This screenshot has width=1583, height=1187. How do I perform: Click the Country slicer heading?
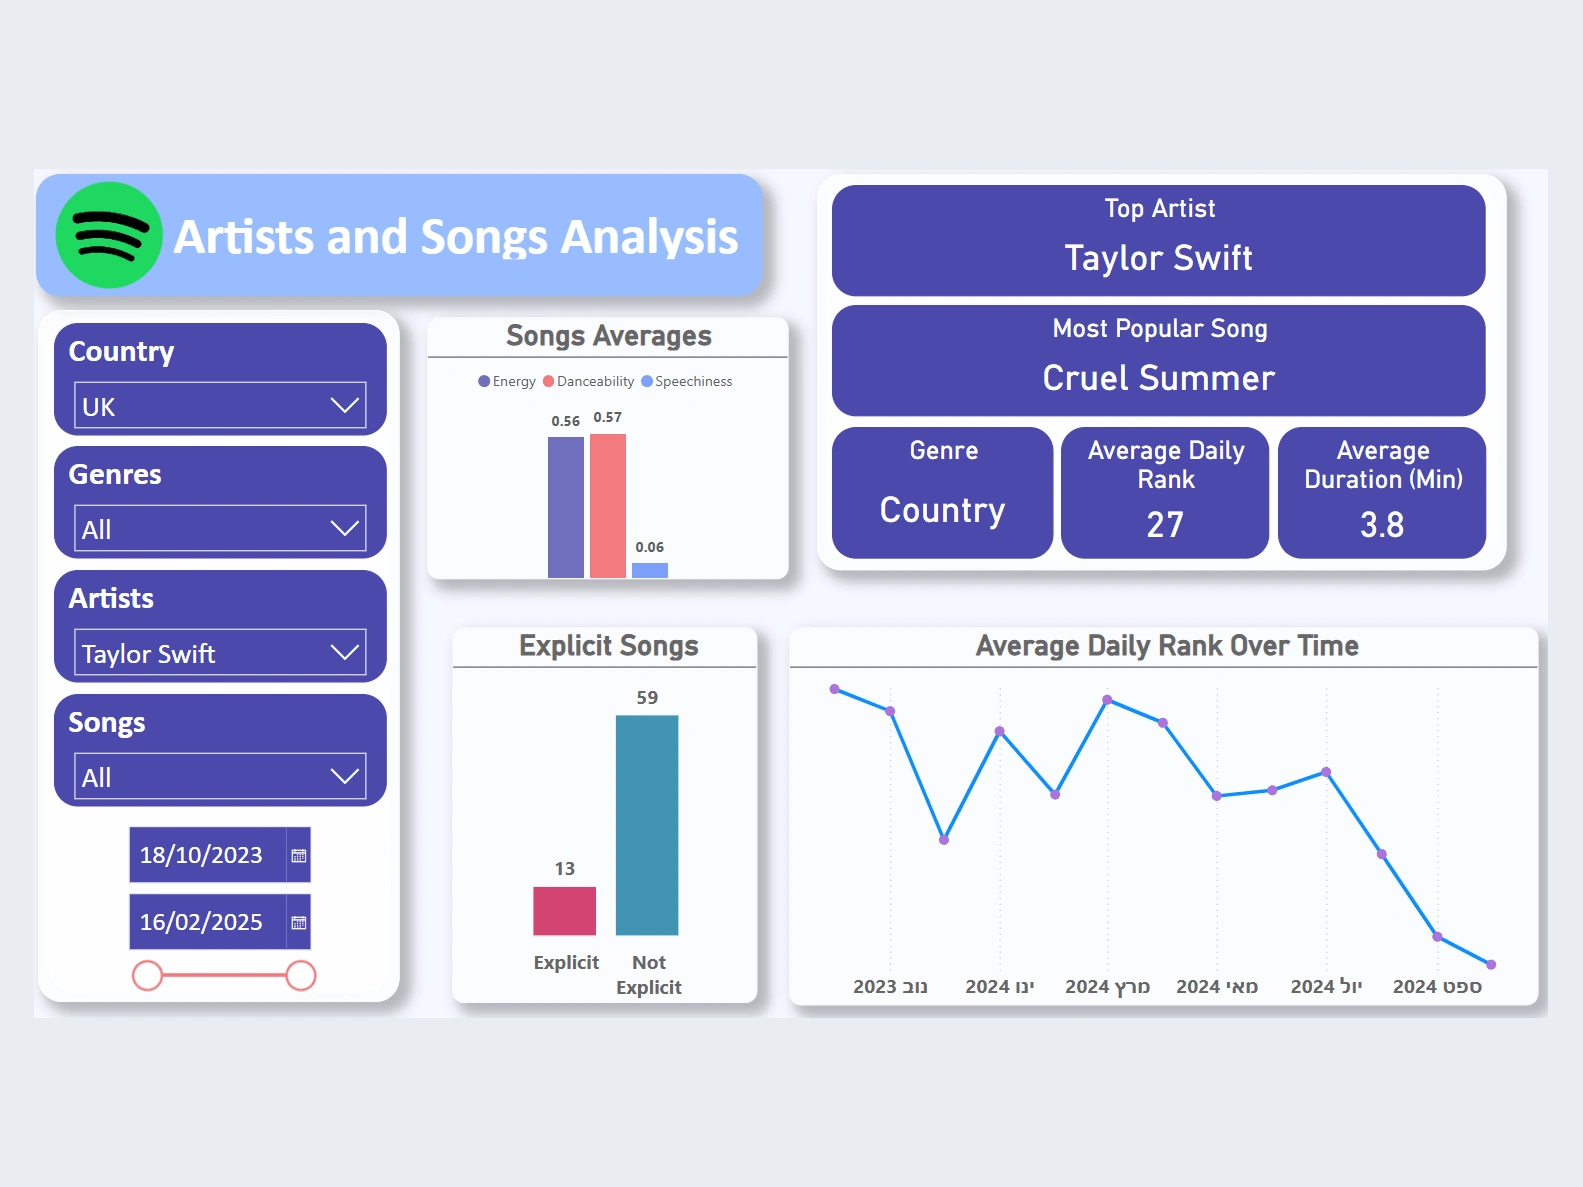click(x=121, y=352)
